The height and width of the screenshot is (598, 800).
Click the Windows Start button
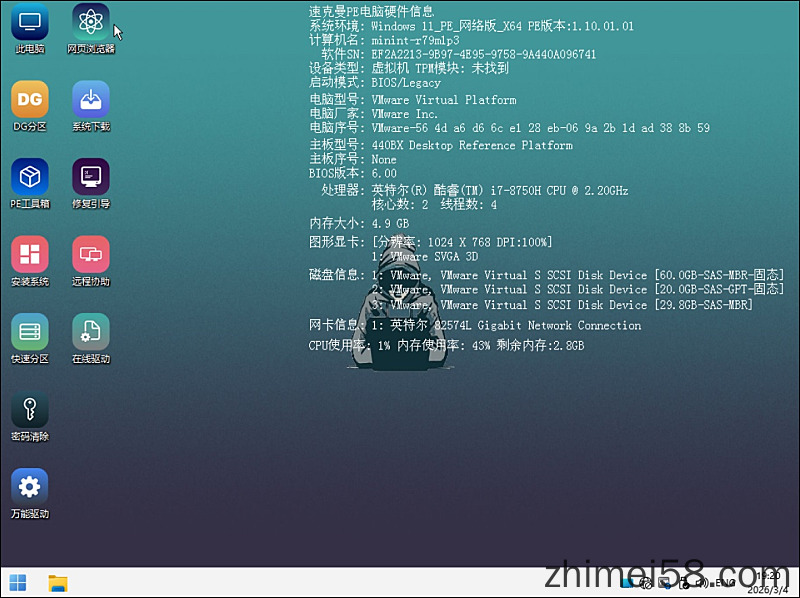click(18, 583)
